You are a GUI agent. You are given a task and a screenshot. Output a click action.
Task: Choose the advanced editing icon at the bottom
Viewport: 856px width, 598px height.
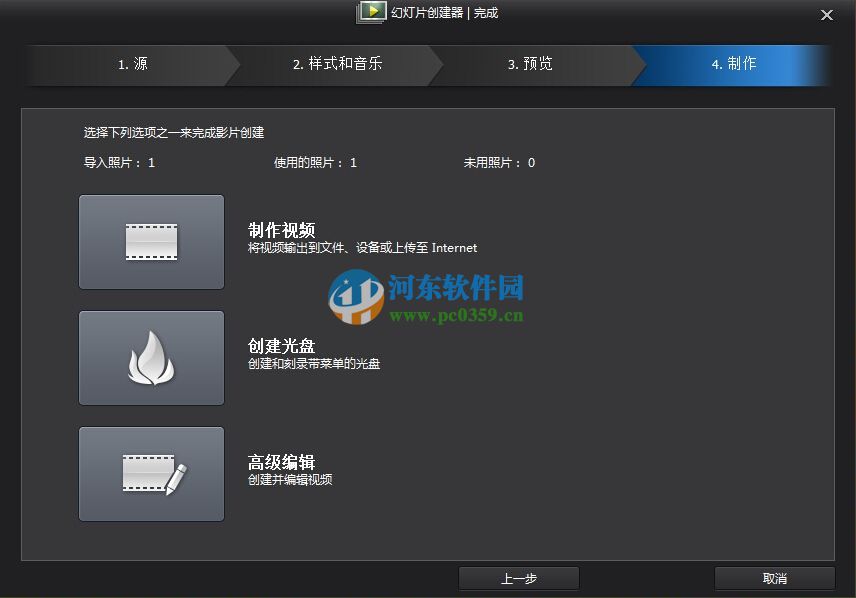[x=151, y=474]
